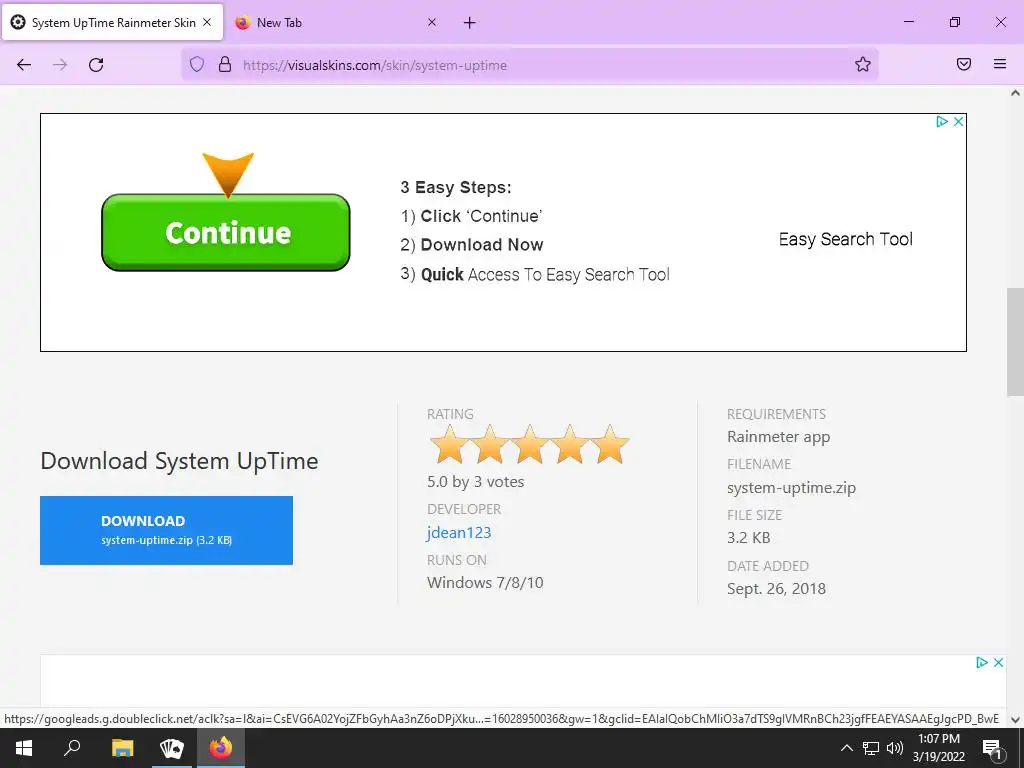Open the notification center icon
This screenshot has width=1024, height=768.
click(992, 748)
